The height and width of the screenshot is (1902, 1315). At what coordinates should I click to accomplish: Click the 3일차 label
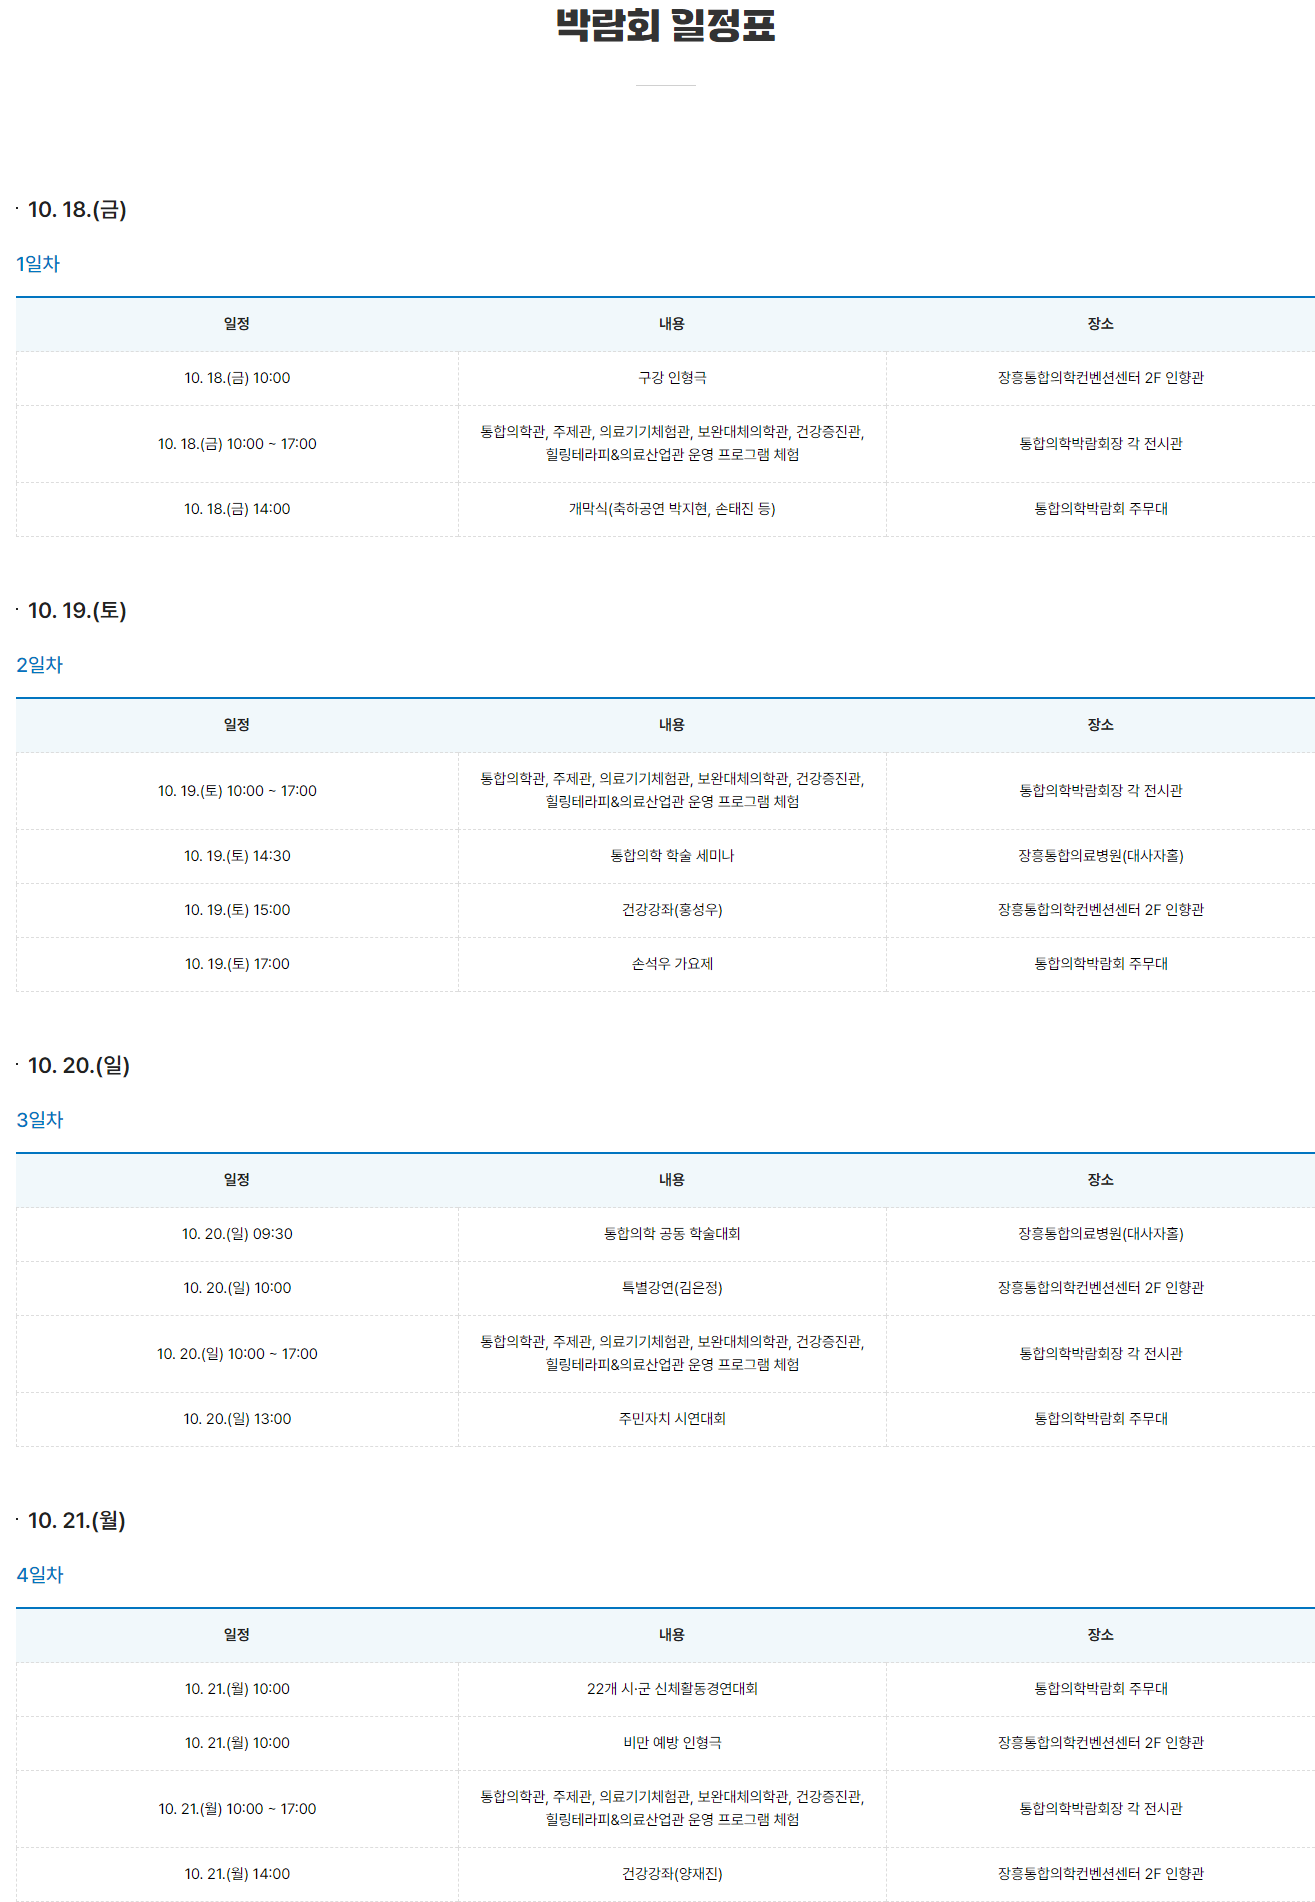[40, 1120]
